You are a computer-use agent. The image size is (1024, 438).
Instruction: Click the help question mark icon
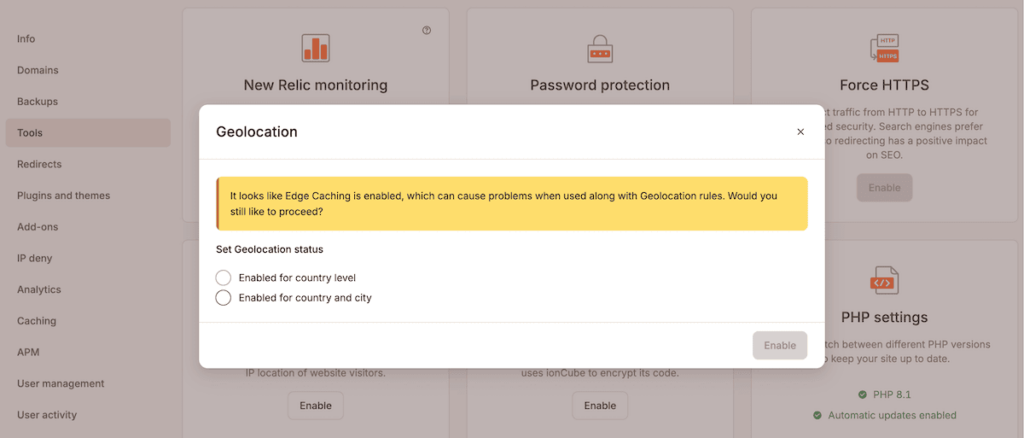pos(427,31)
